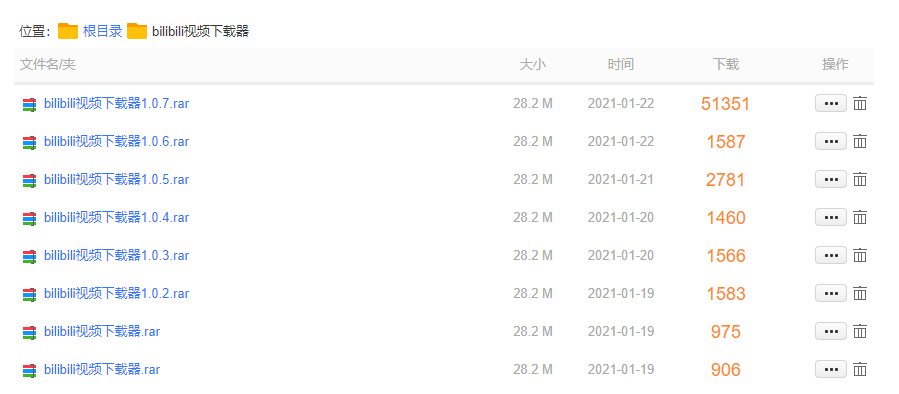The width and height of the screenshot is (899, 394).
Task: Click the rar file icon beside 1.0.7.rar
Action: [x=29, y=104]
